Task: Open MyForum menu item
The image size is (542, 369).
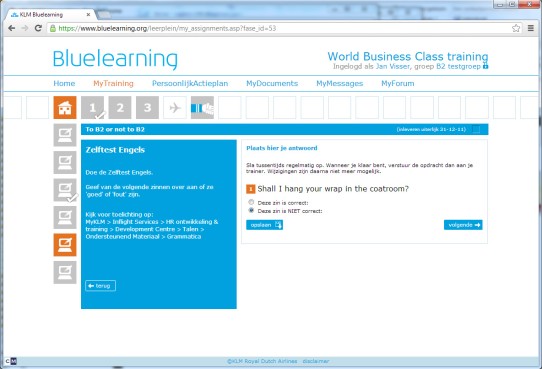Action: [398, 83]
